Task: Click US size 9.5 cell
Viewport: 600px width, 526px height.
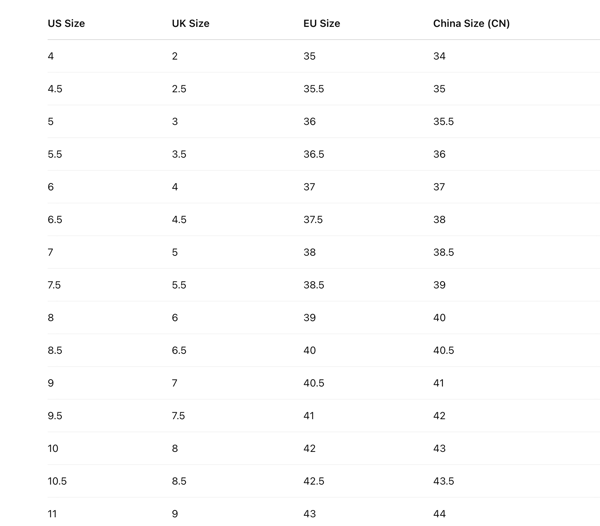Action: (55, 416)
